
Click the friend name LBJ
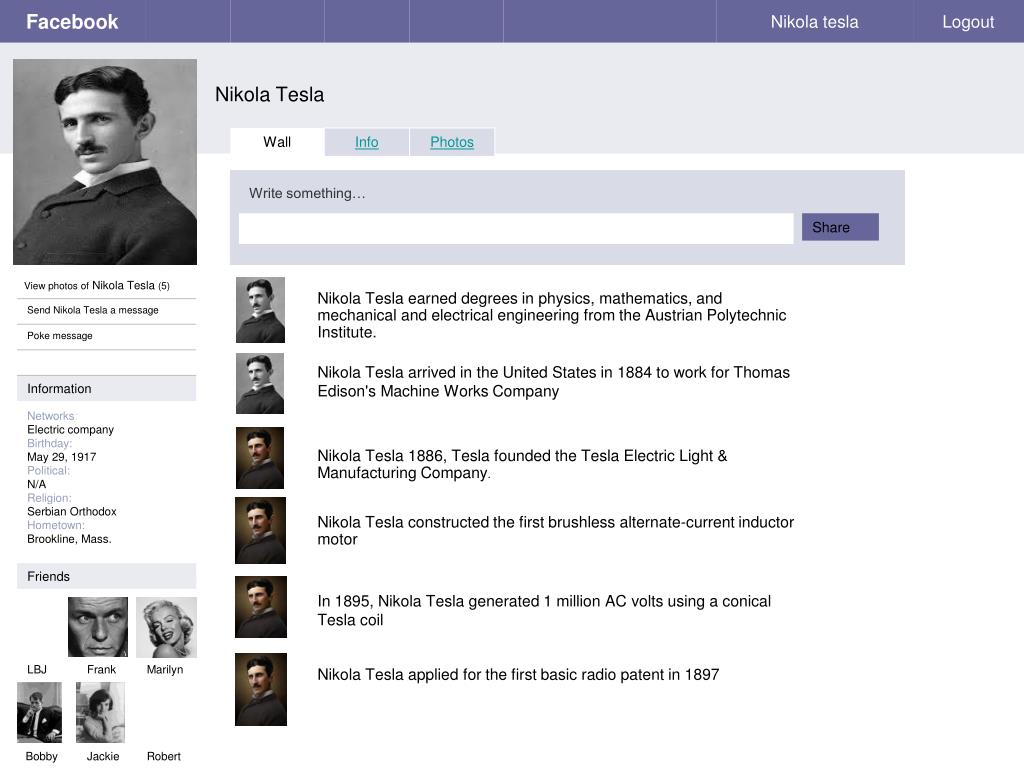pyautogui.click(x=37, y=669)
